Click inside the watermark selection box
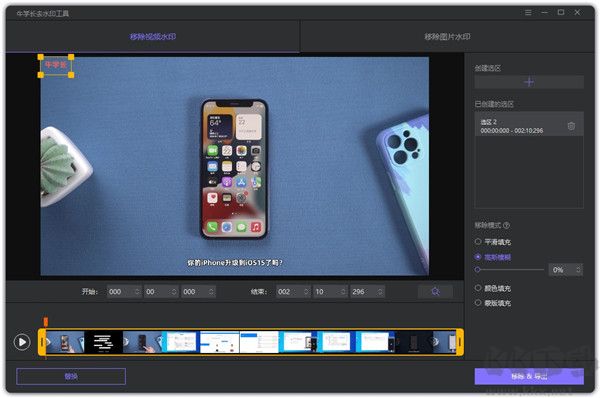Screen dimensions: 600x398 (56, 66)
